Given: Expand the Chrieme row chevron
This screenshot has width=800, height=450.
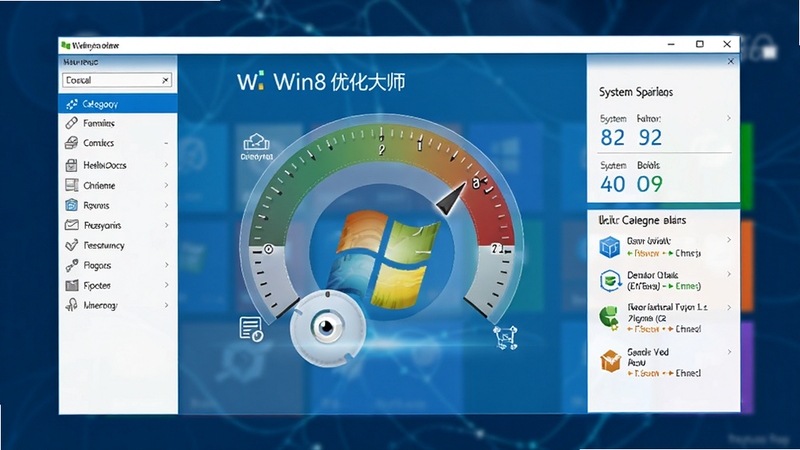Looking at the screenshot, I should (x=166, y=185).
